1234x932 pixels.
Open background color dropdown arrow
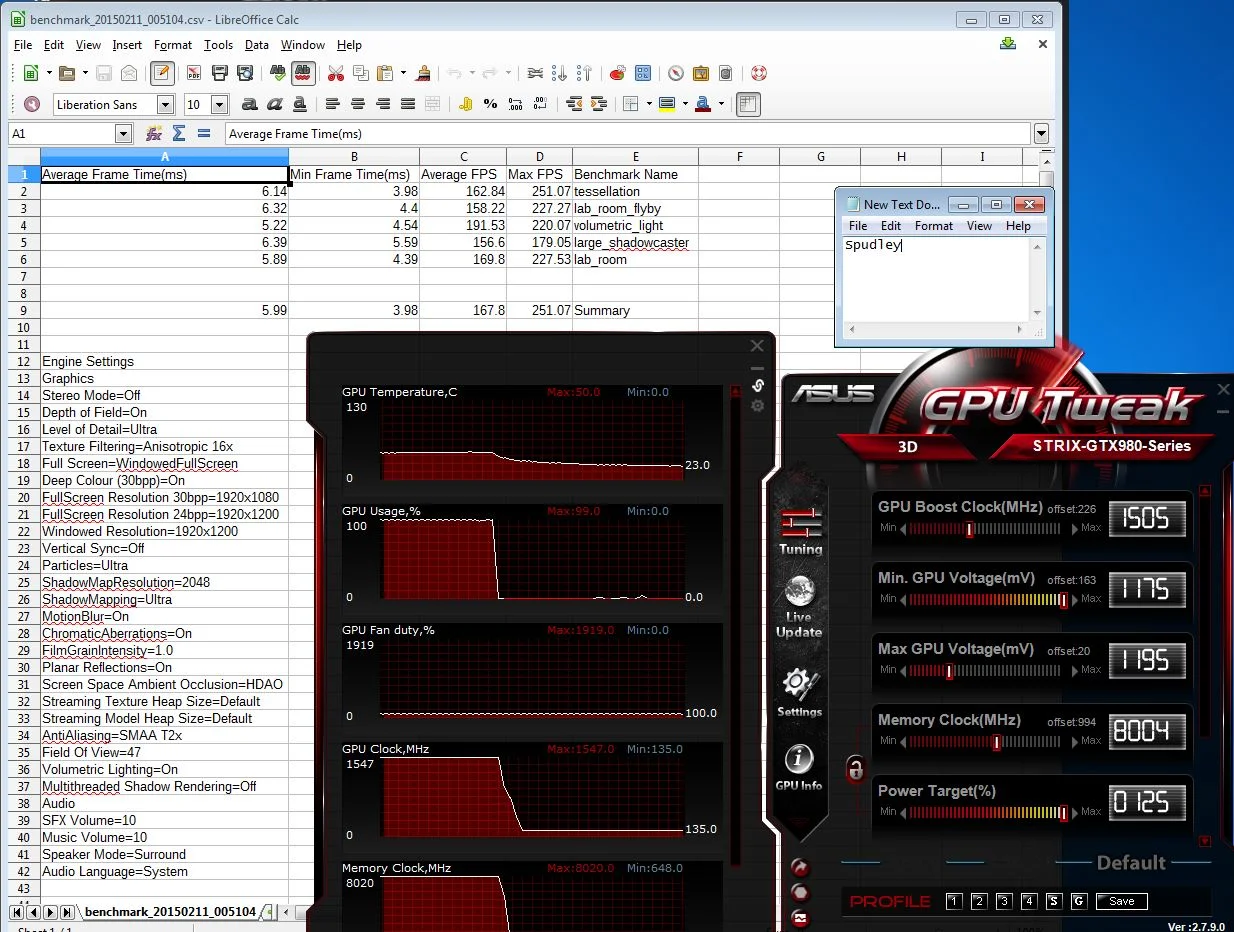point(683,104)
